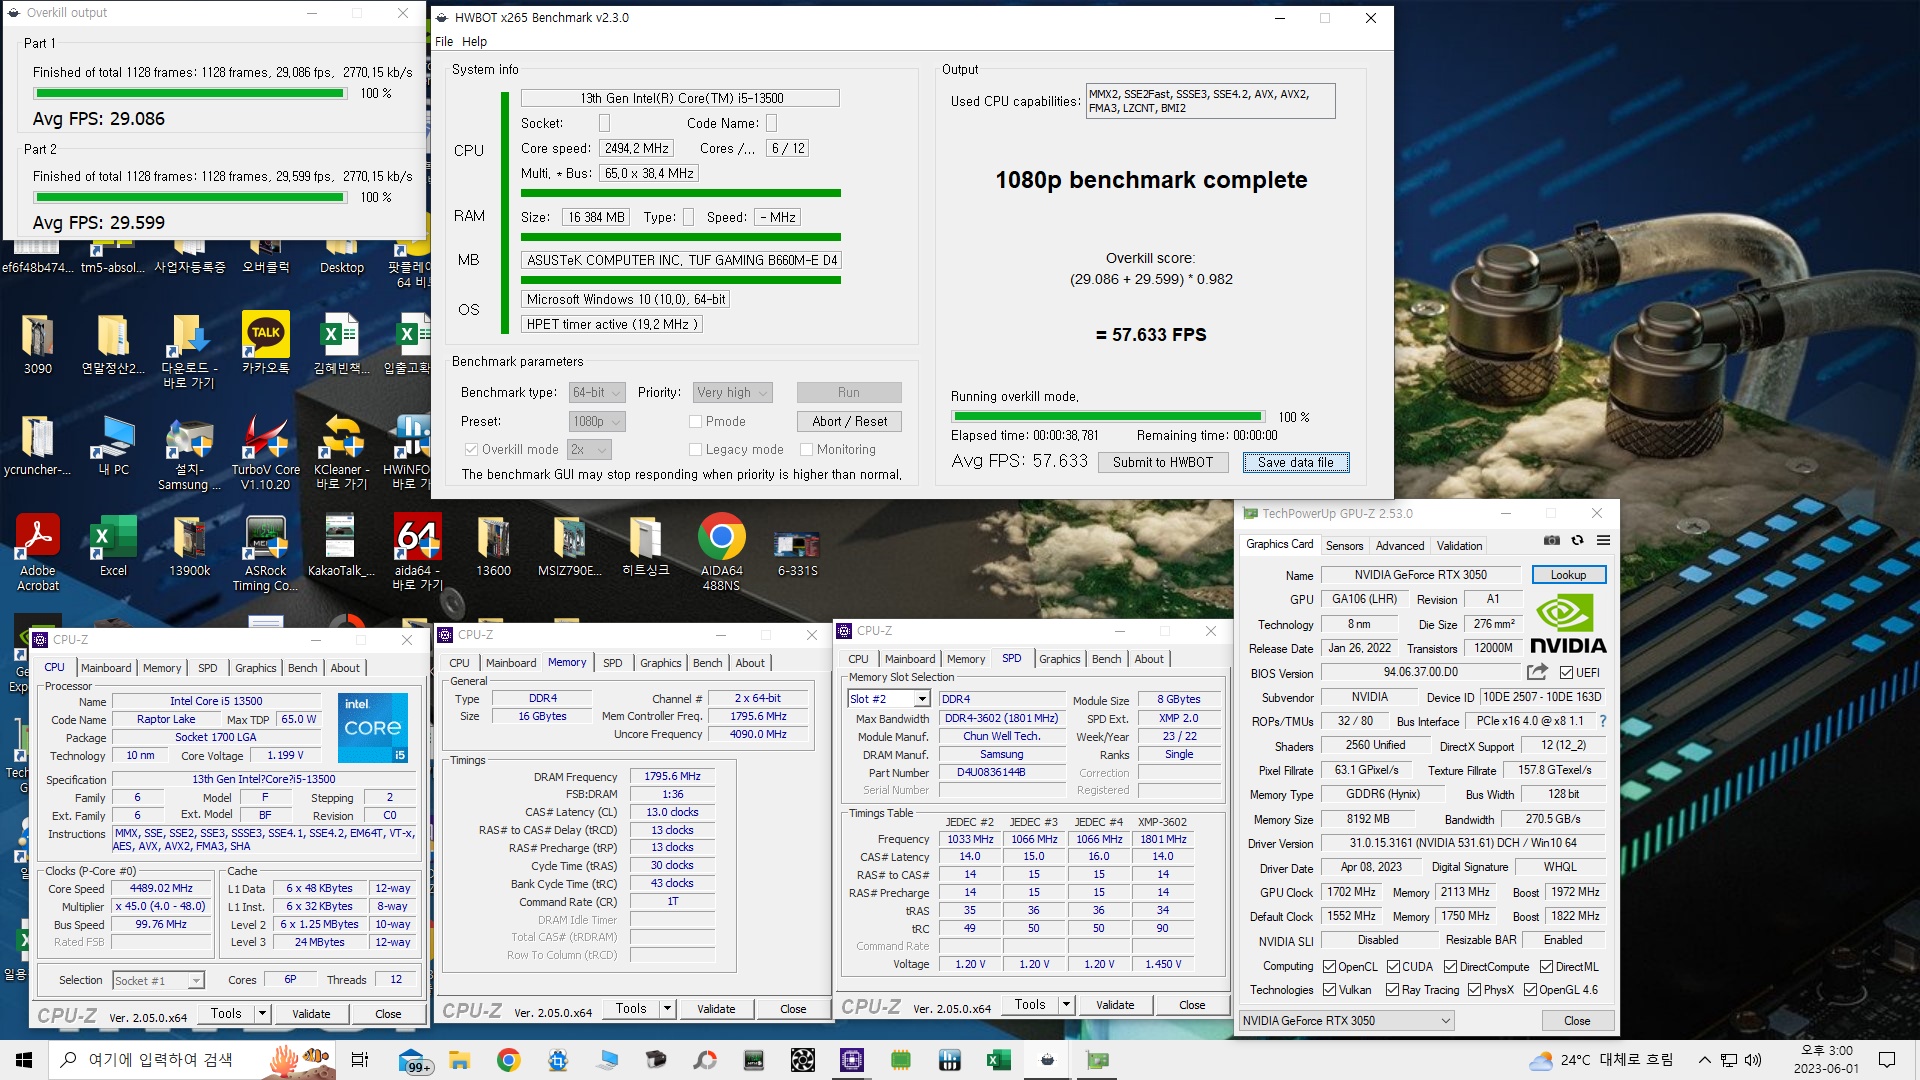
Task: Toggle the OpenCL checkbox
Action: 1329,967
